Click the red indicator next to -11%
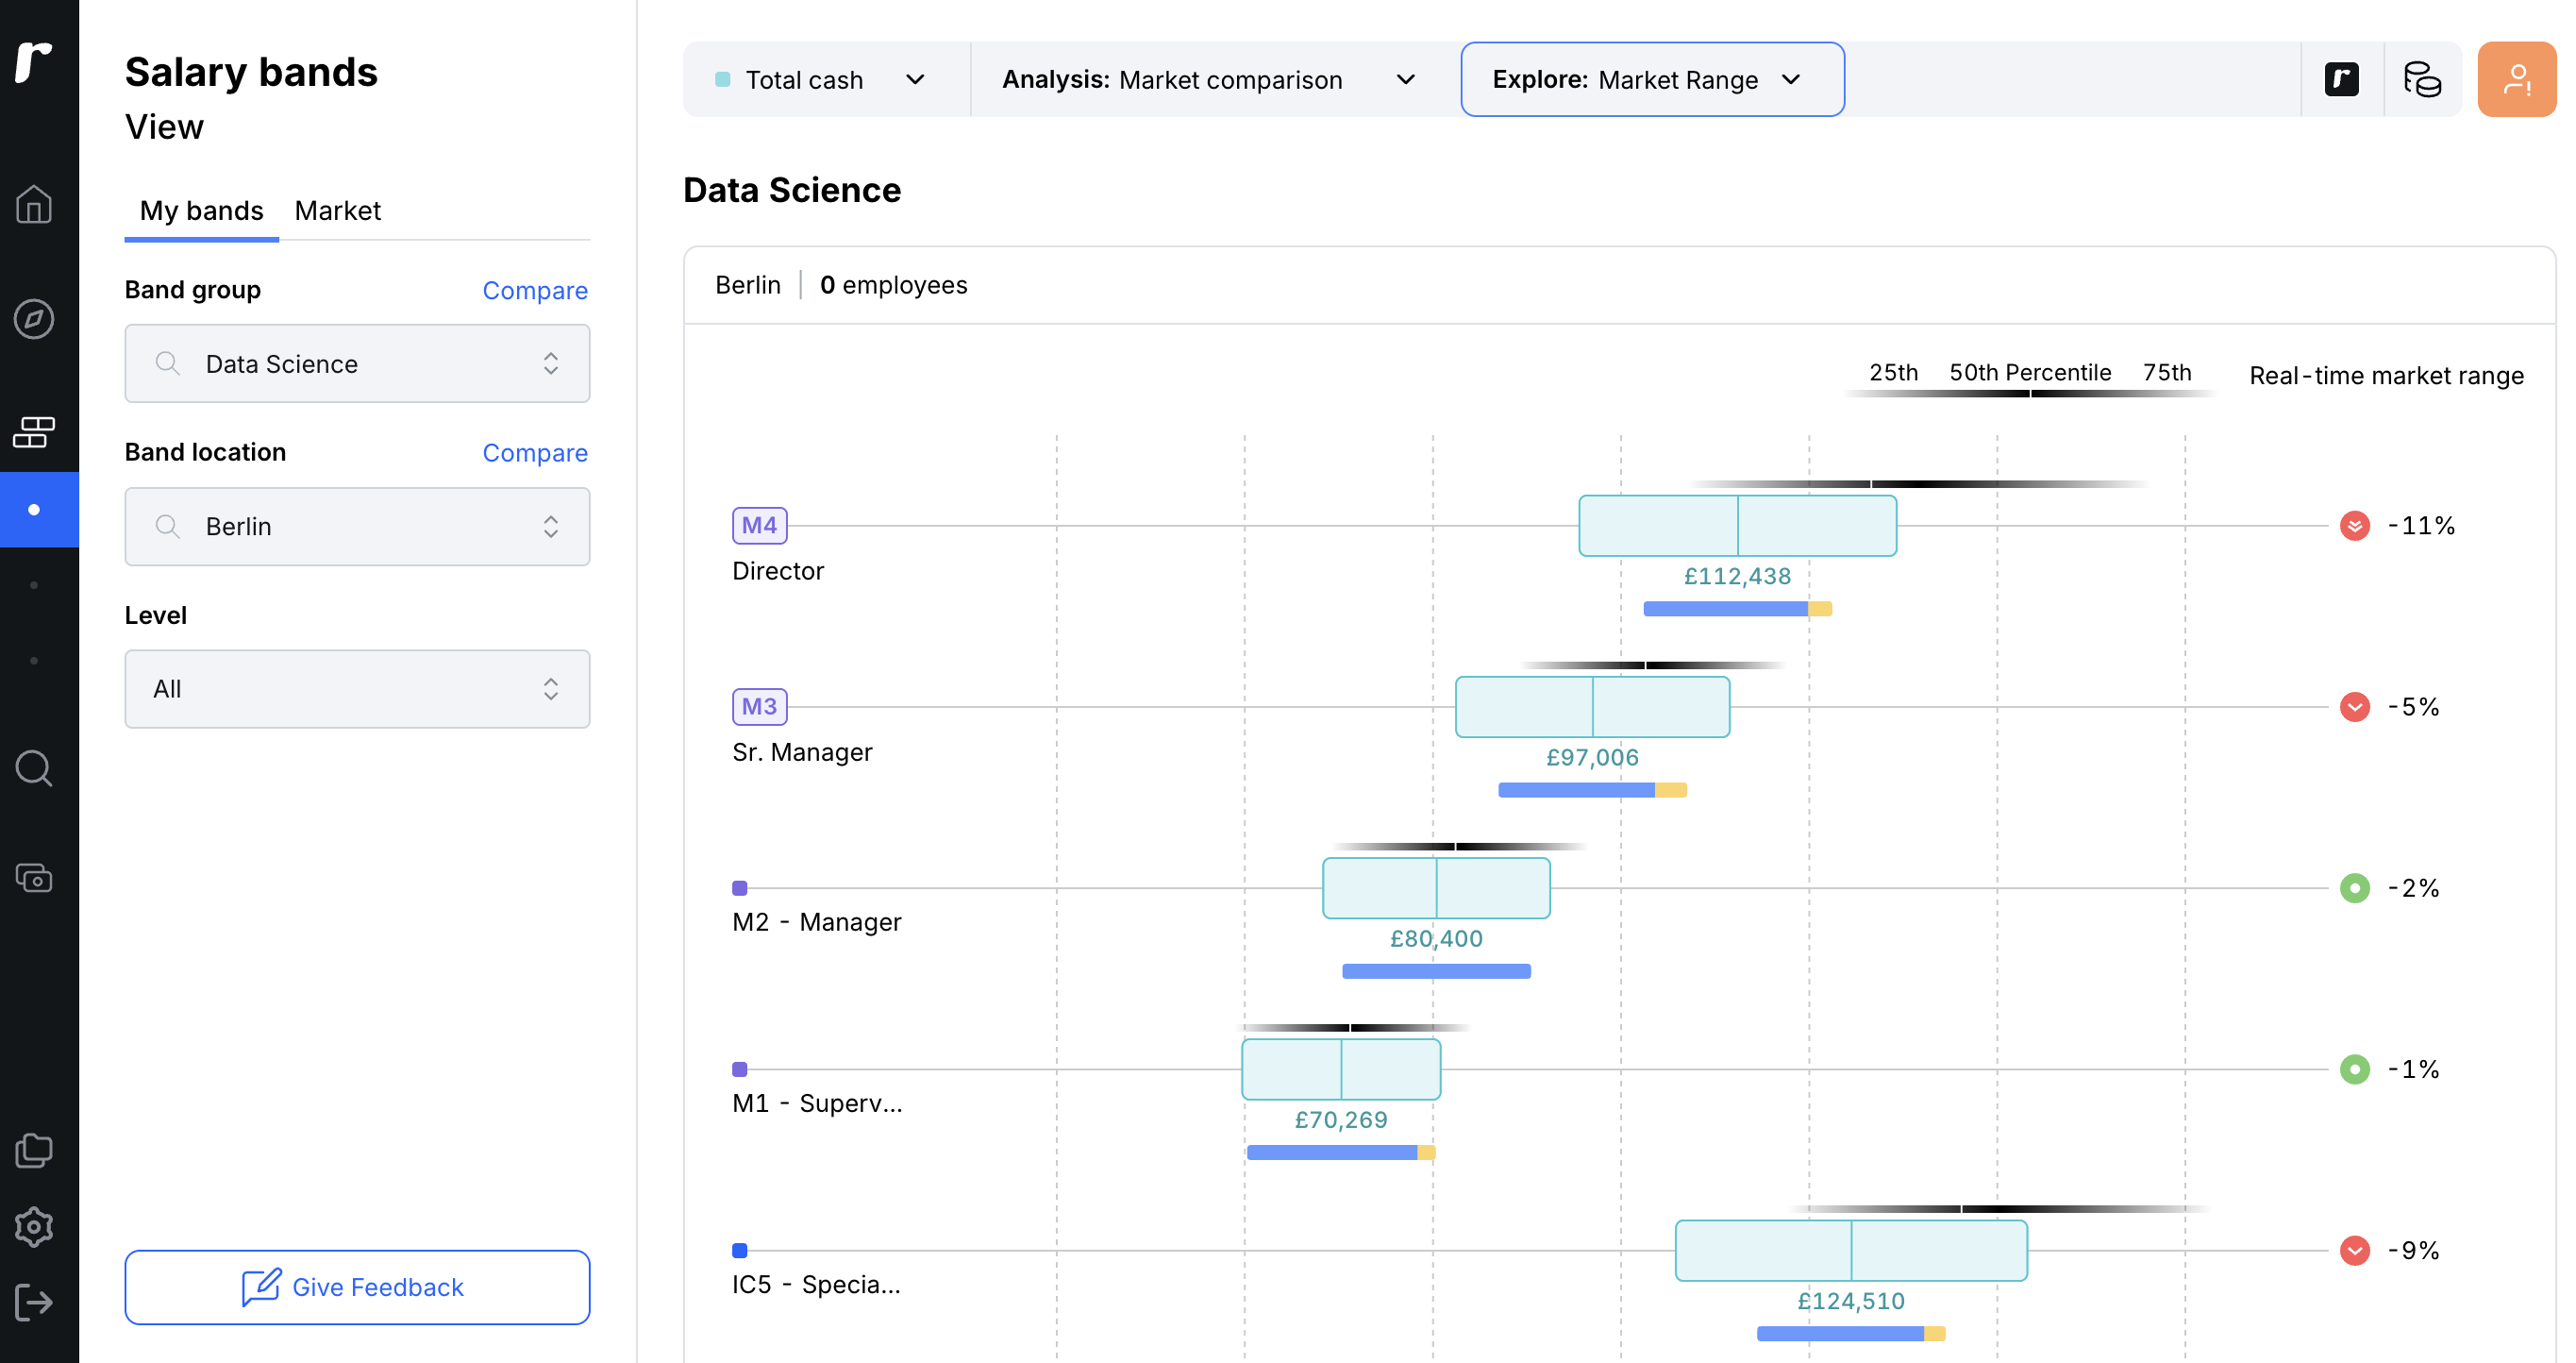This screenshot has height=1363, width=2576. pos(2354,525)
